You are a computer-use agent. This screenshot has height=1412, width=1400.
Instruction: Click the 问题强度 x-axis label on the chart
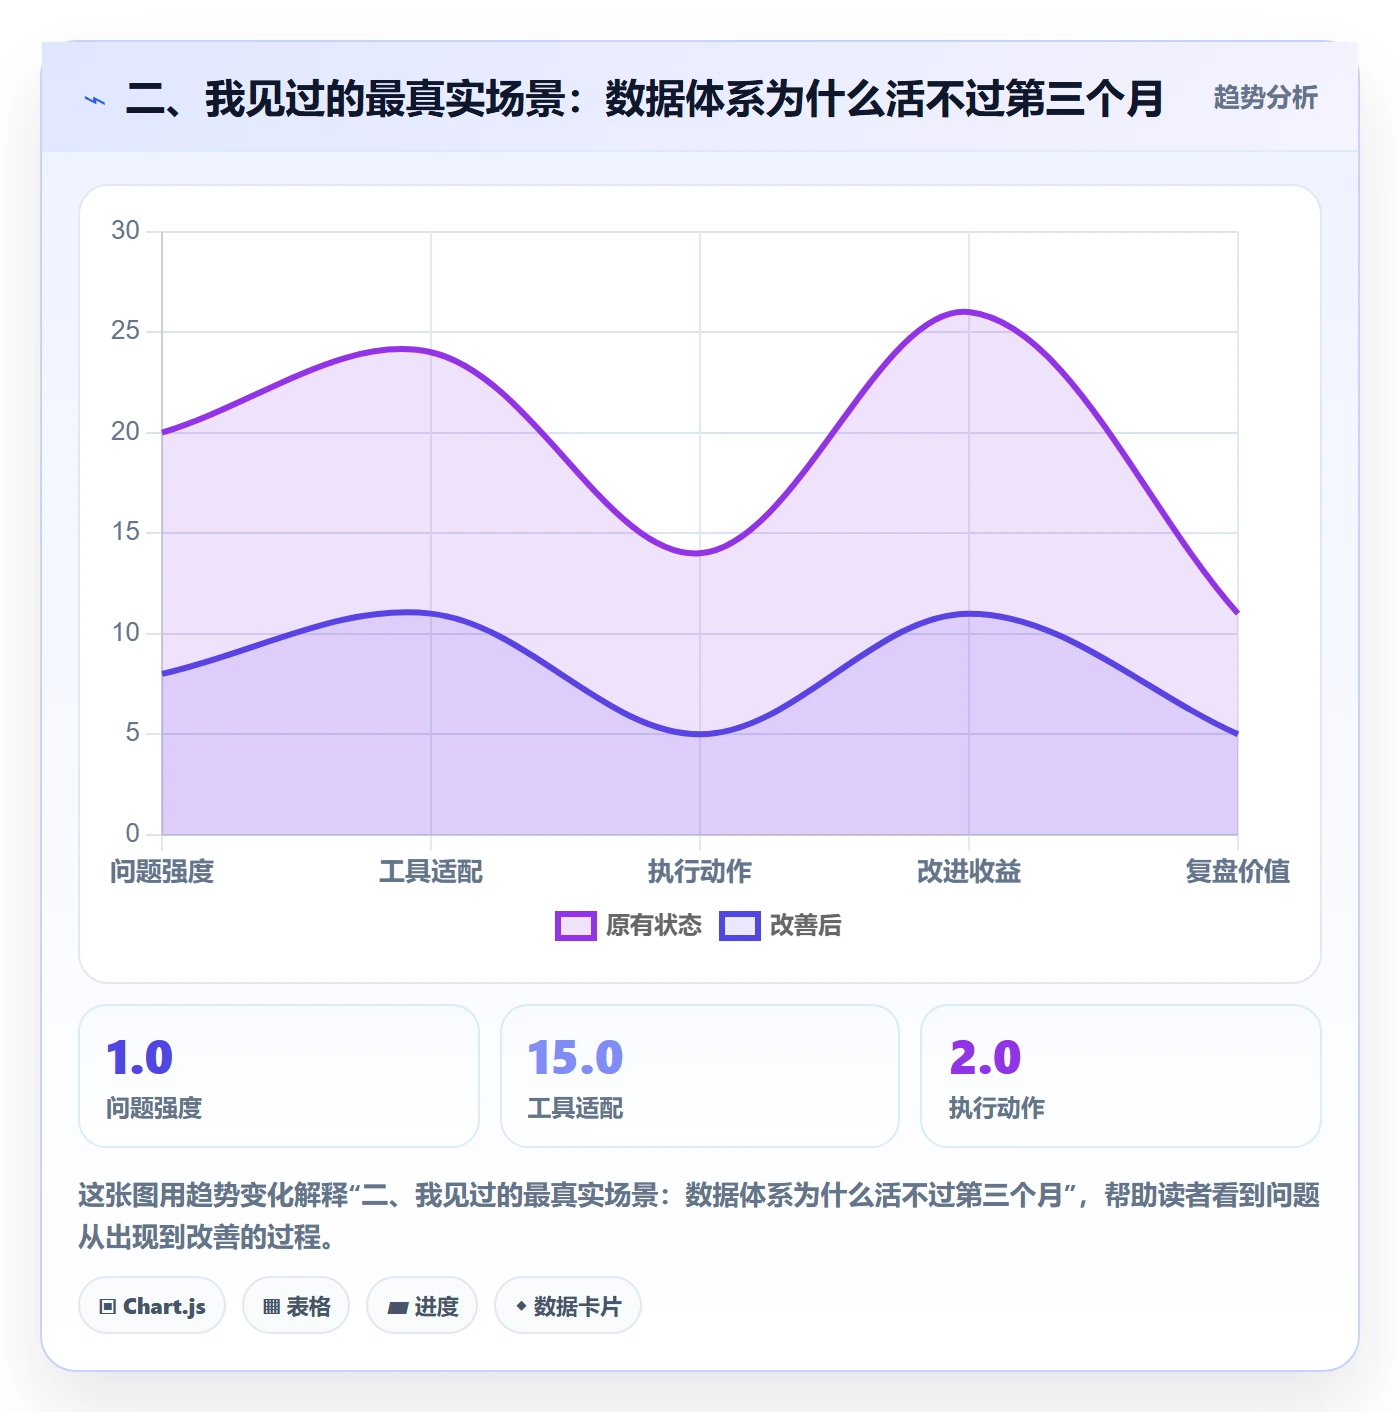(162, 871)
